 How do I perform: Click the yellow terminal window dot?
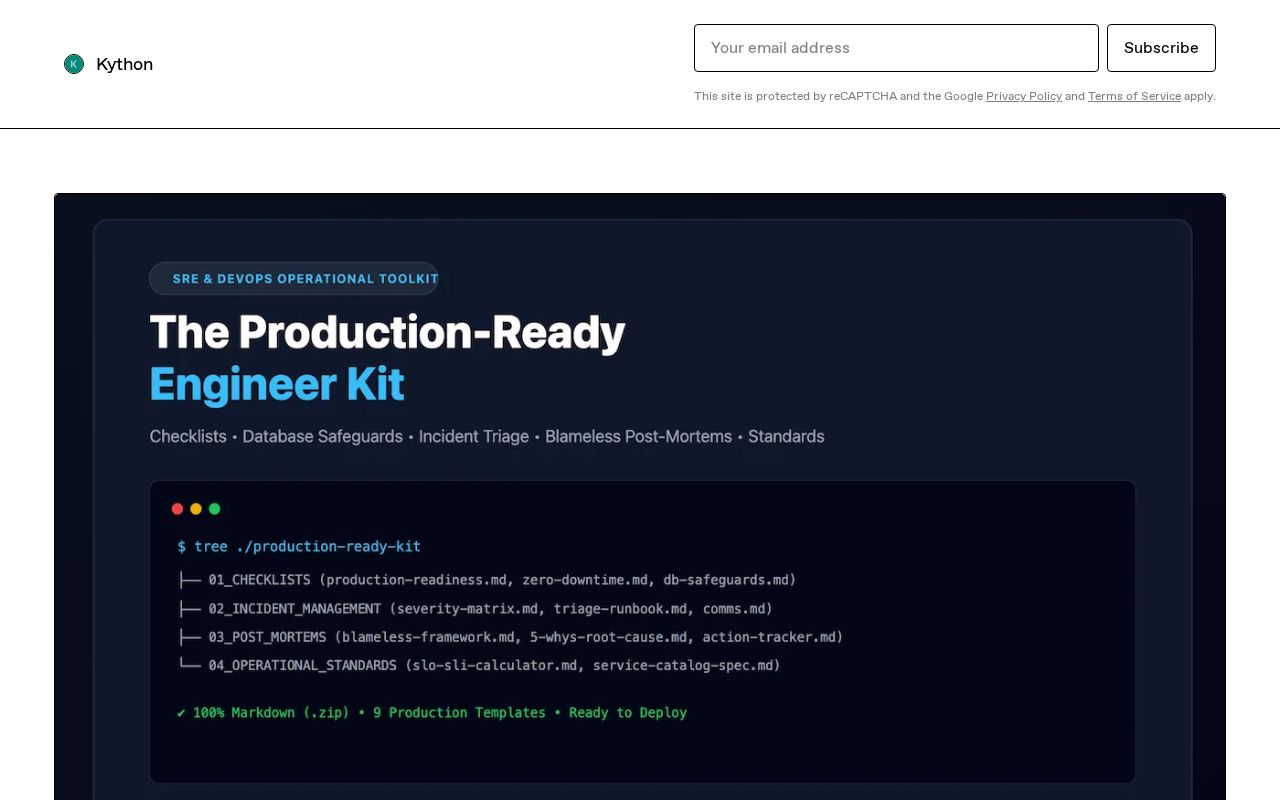coord(196,509)
